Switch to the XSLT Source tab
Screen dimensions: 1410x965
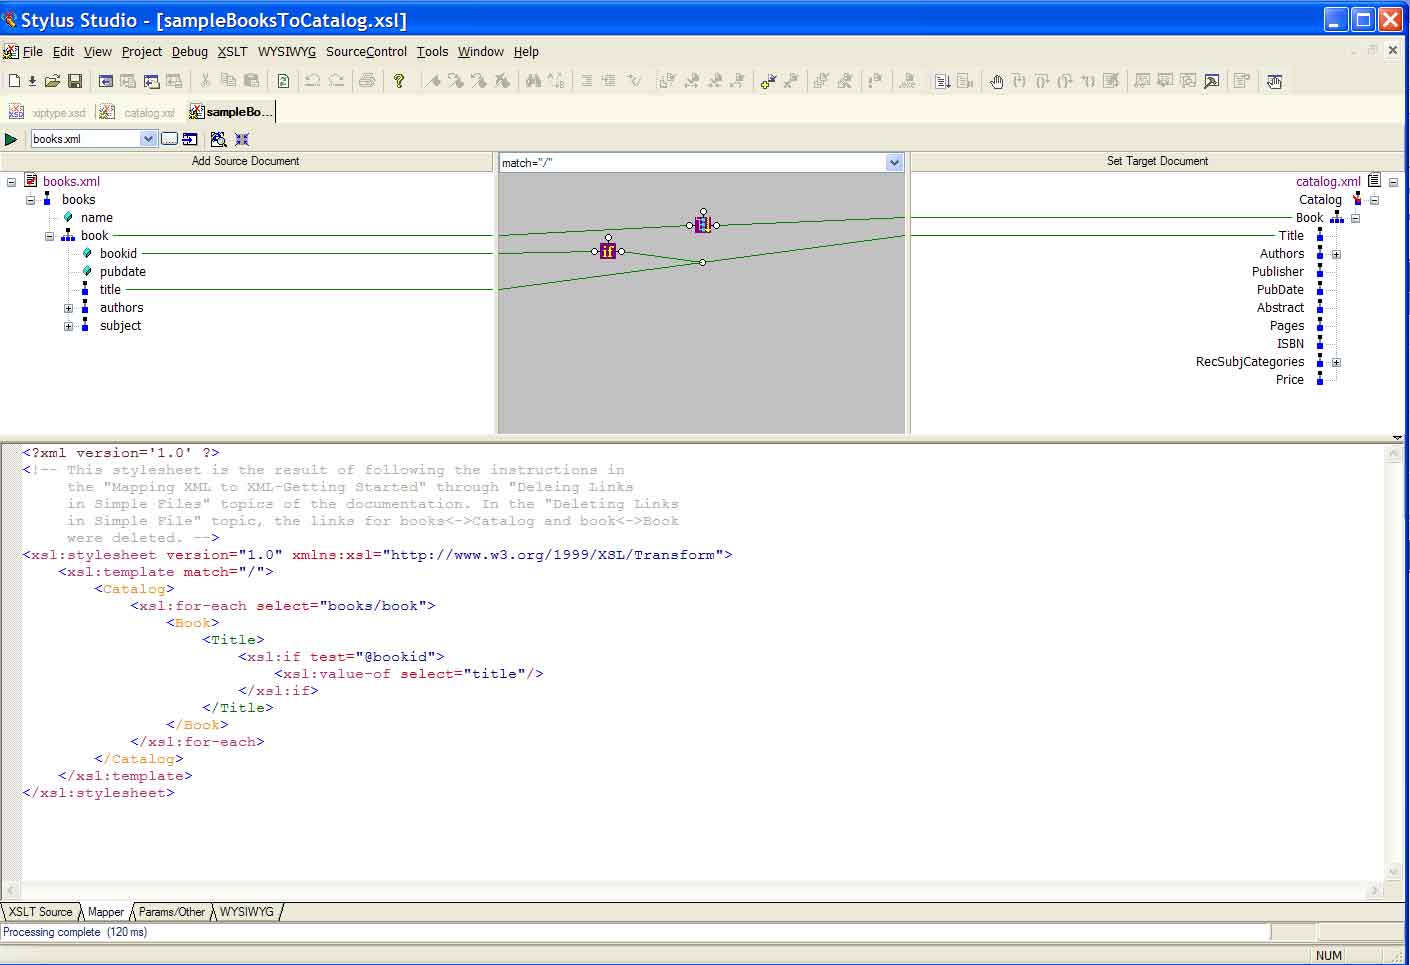pyautogui.click(x=41, y=912)
